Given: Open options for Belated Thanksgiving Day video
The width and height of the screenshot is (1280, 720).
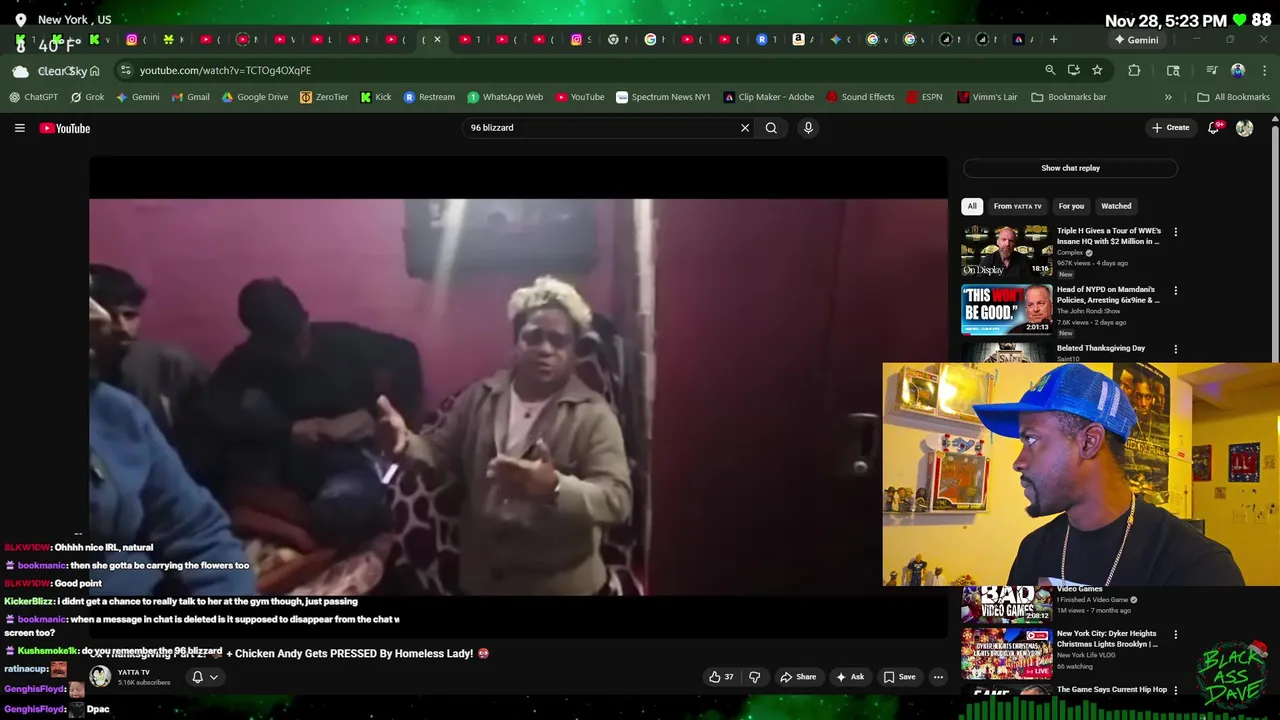Looking at the screenshot, I should coord(1176,349).
